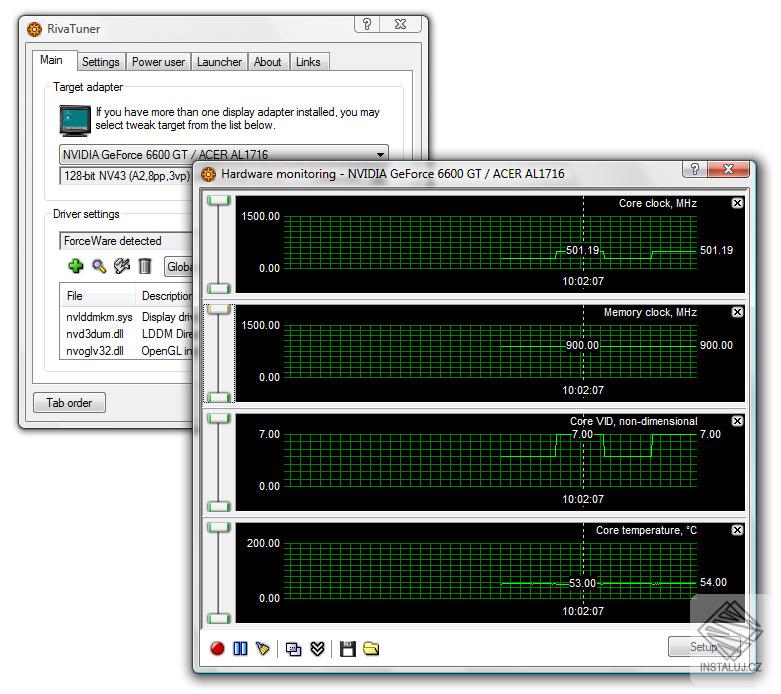
Task: Select the nvd3dum.dll file row
Action: pos(127,334)
